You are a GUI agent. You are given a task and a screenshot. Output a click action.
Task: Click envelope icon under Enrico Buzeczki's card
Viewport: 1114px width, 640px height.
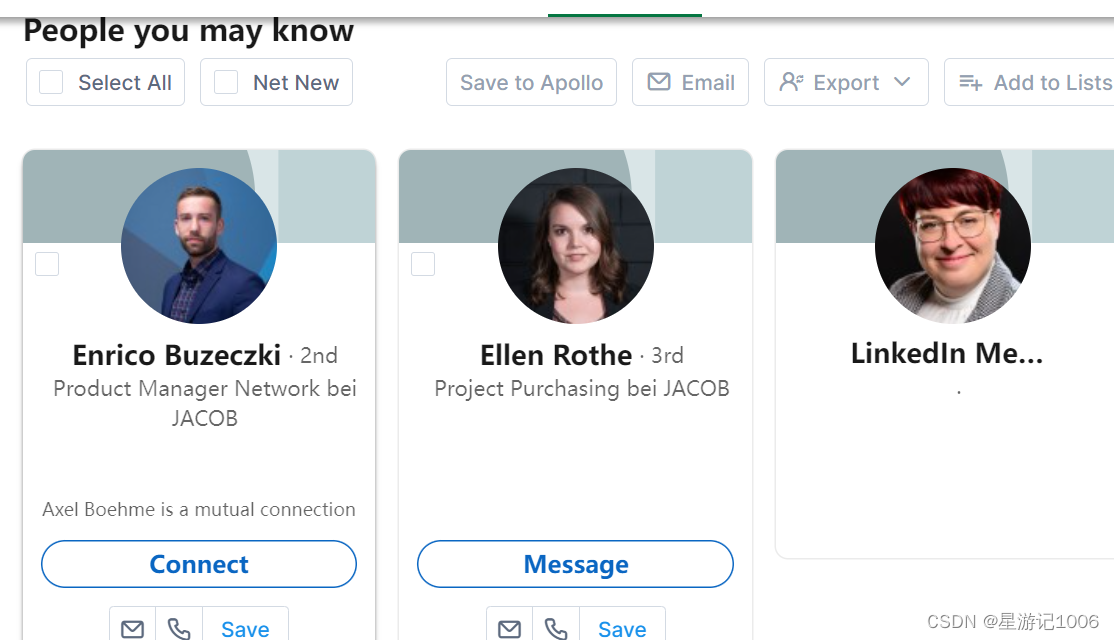pyautogui.click(x=132, y=628)
